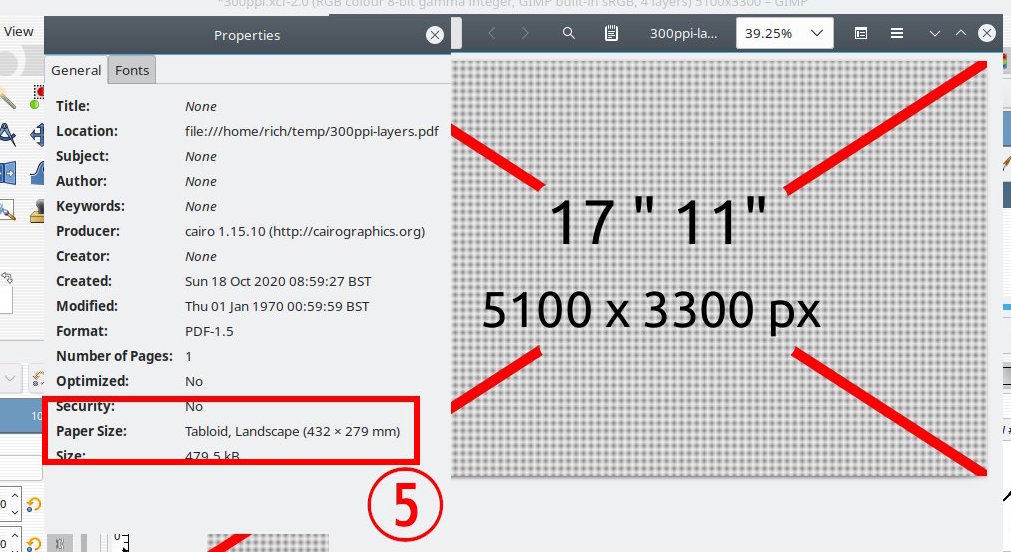Screen dimensions: 1011x552
Task: Click the Paper Size: label
Action: (x=91, y=431)
